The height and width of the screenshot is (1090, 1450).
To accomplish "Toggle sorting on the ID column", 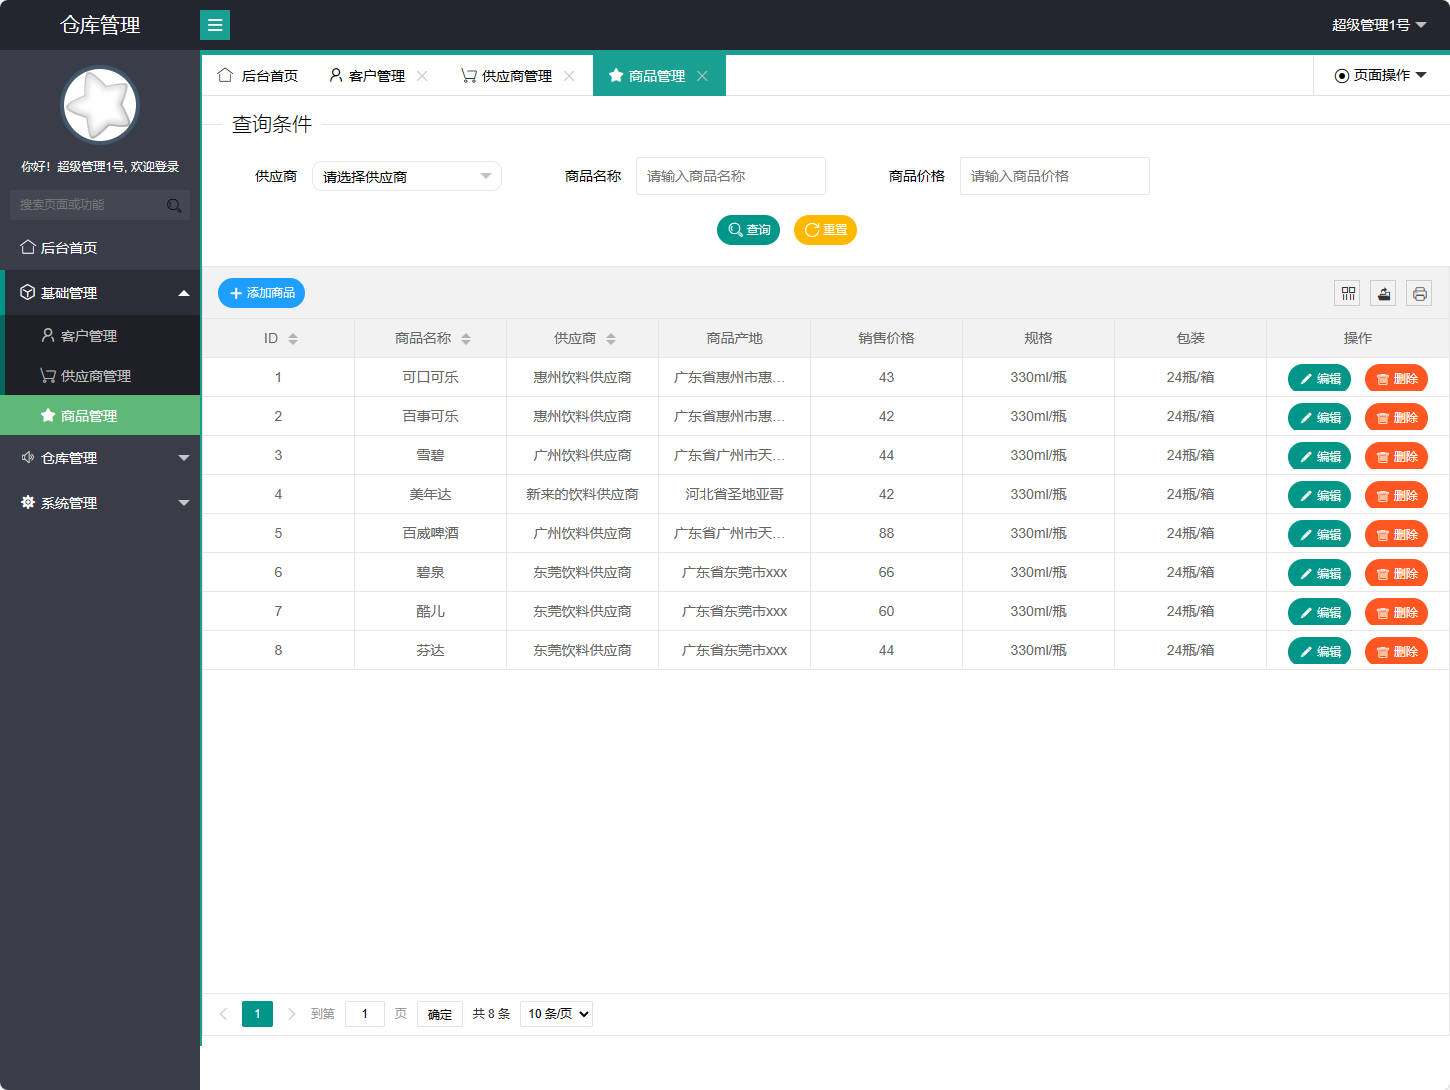I will (292, 338).
